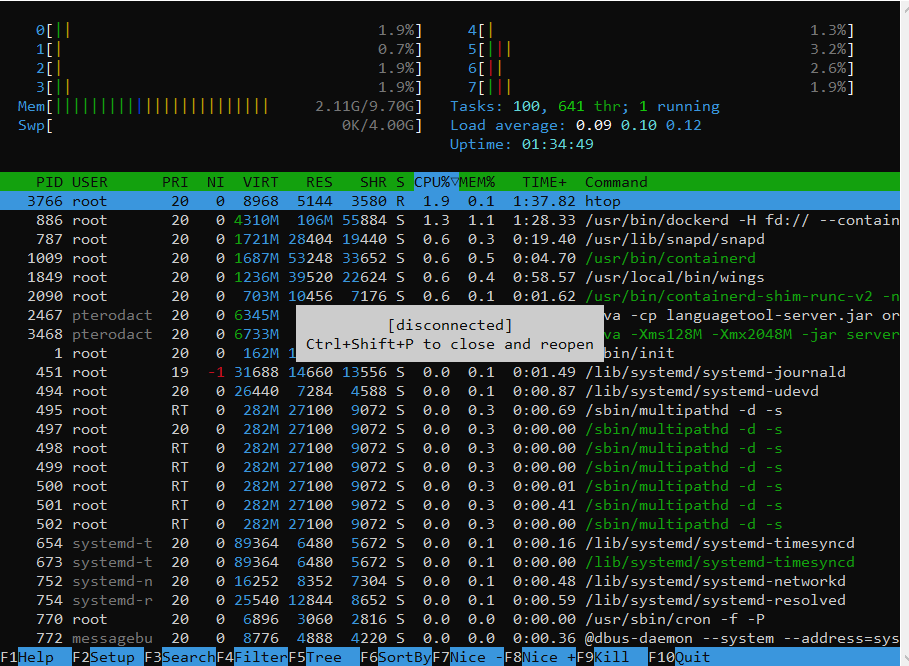Toggle the CPU% sort direction header

(436, 182)
